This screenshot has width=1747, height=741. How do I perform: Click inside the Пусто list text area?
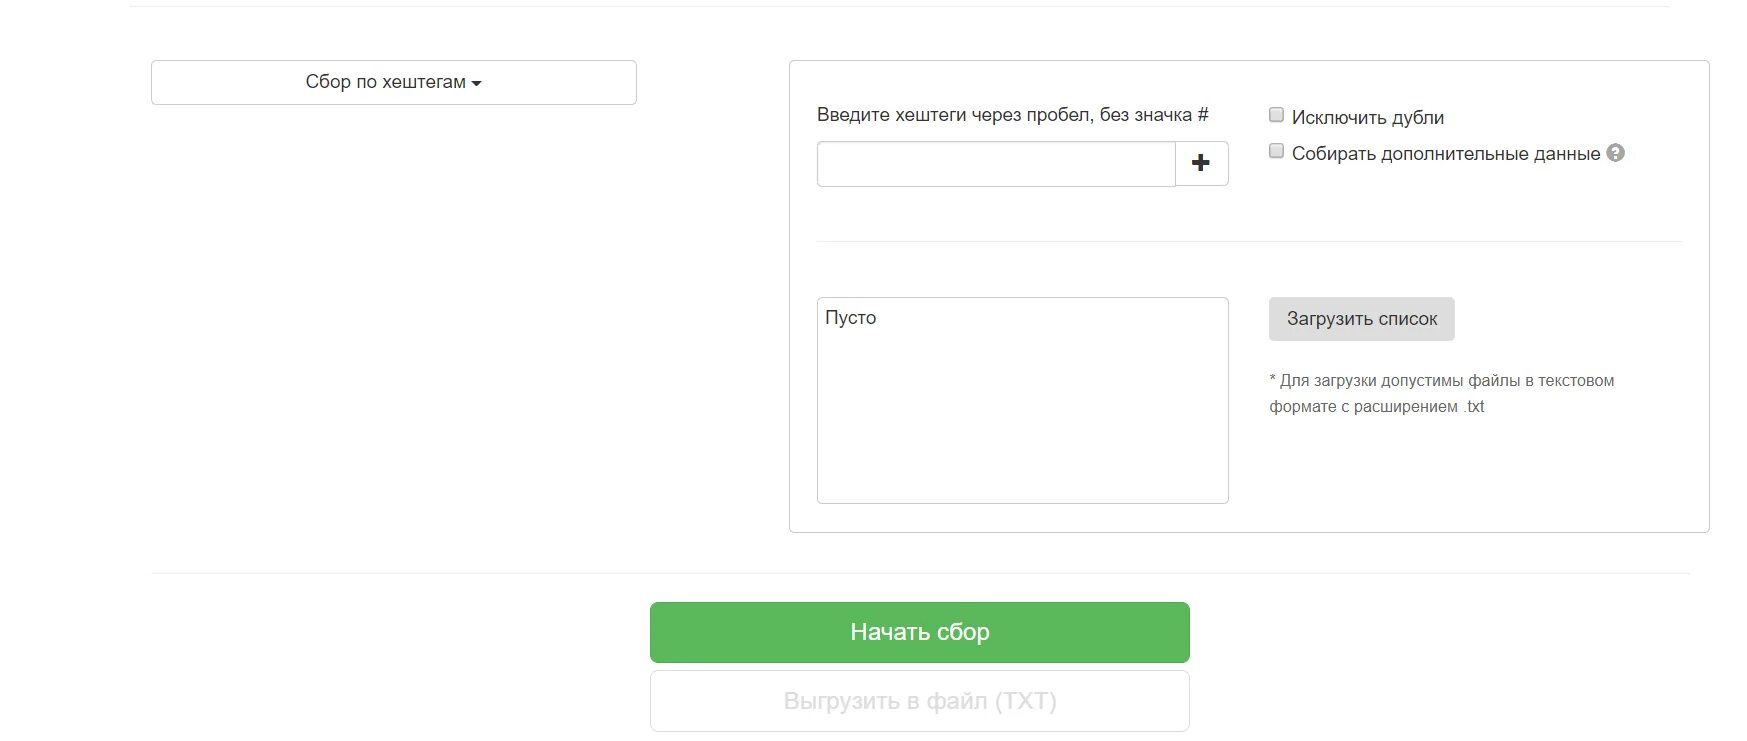[1022, 400]
